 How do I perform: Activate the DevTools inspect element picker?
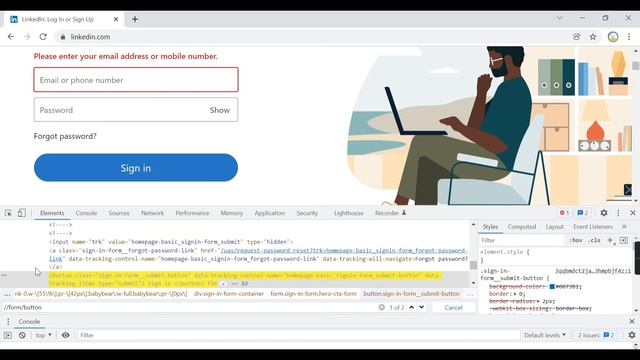click(8, 213)
